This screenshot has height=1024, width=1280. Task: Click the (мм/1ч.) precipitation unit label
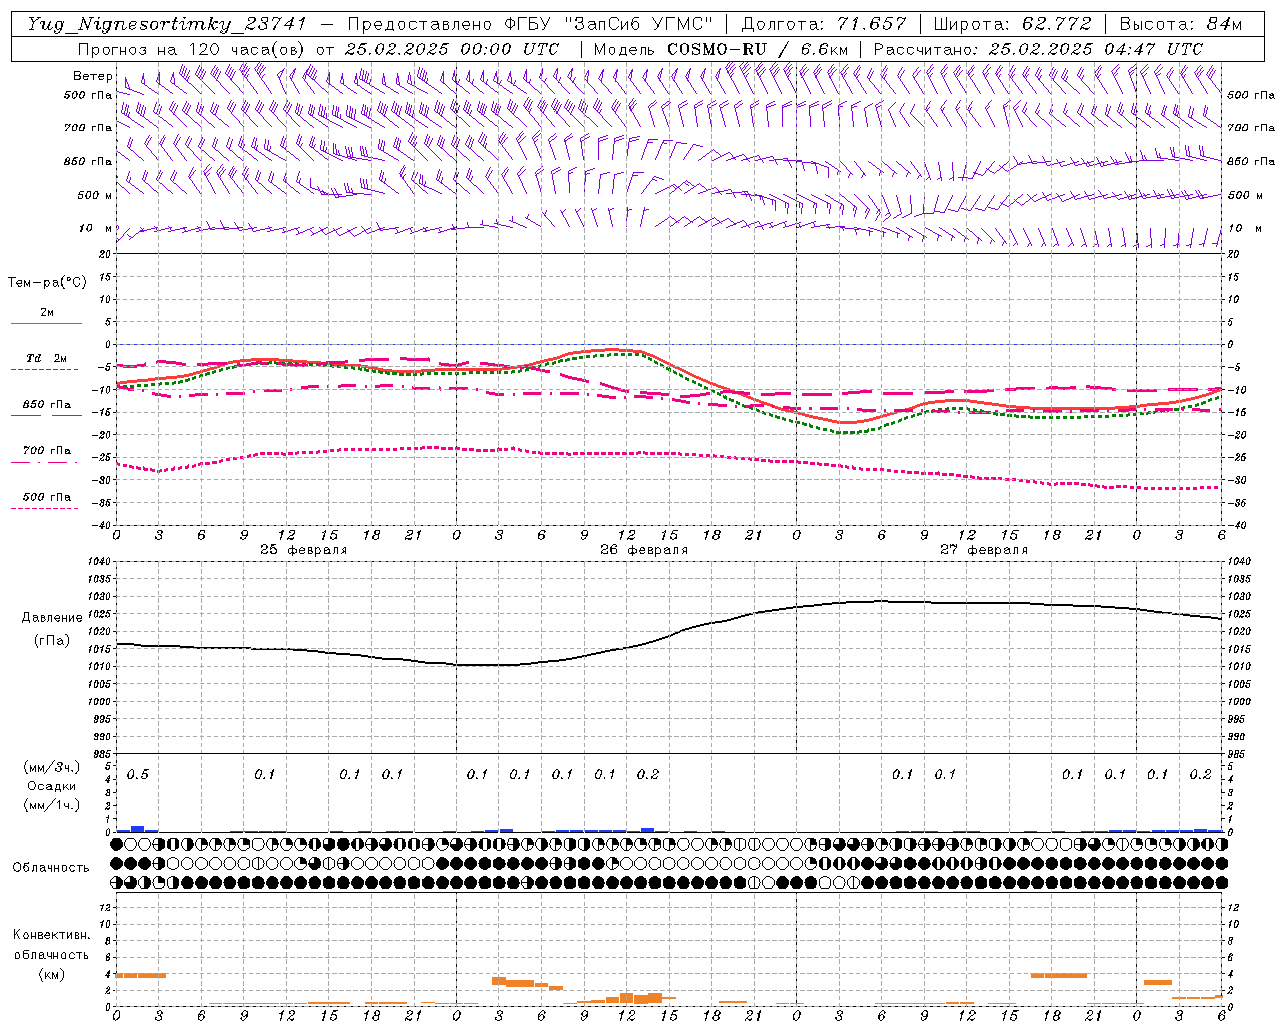click(52, 805)
